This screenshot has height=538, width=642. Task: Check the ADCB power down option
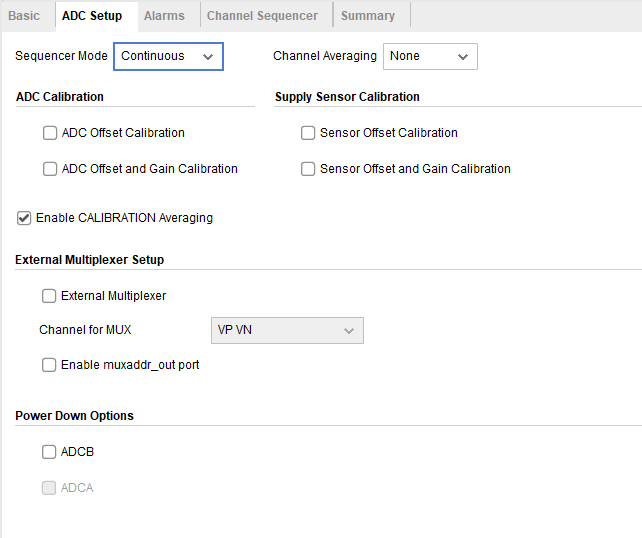[x=49, y=452]
